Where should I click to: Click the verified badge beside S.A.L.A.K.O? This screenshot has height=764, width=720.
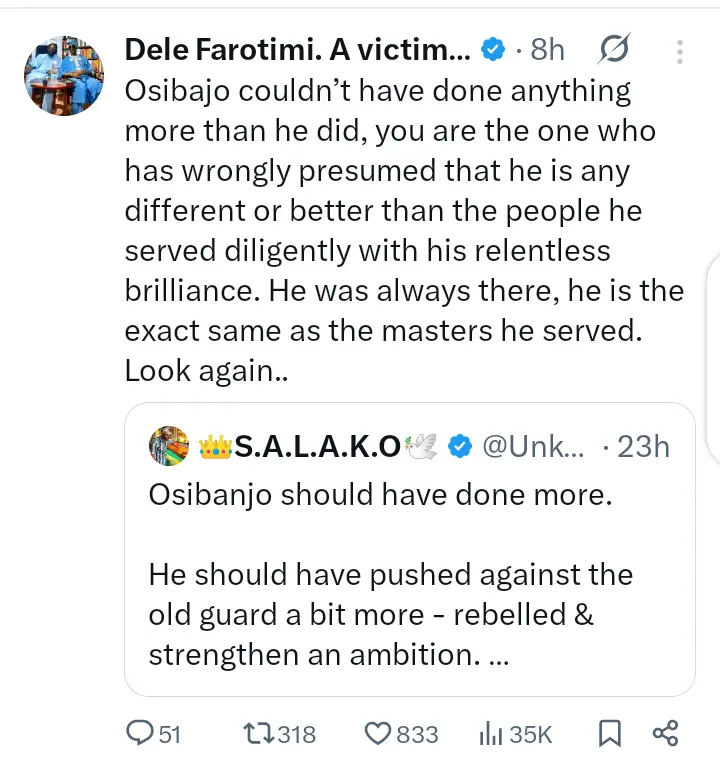click(458, 447)
